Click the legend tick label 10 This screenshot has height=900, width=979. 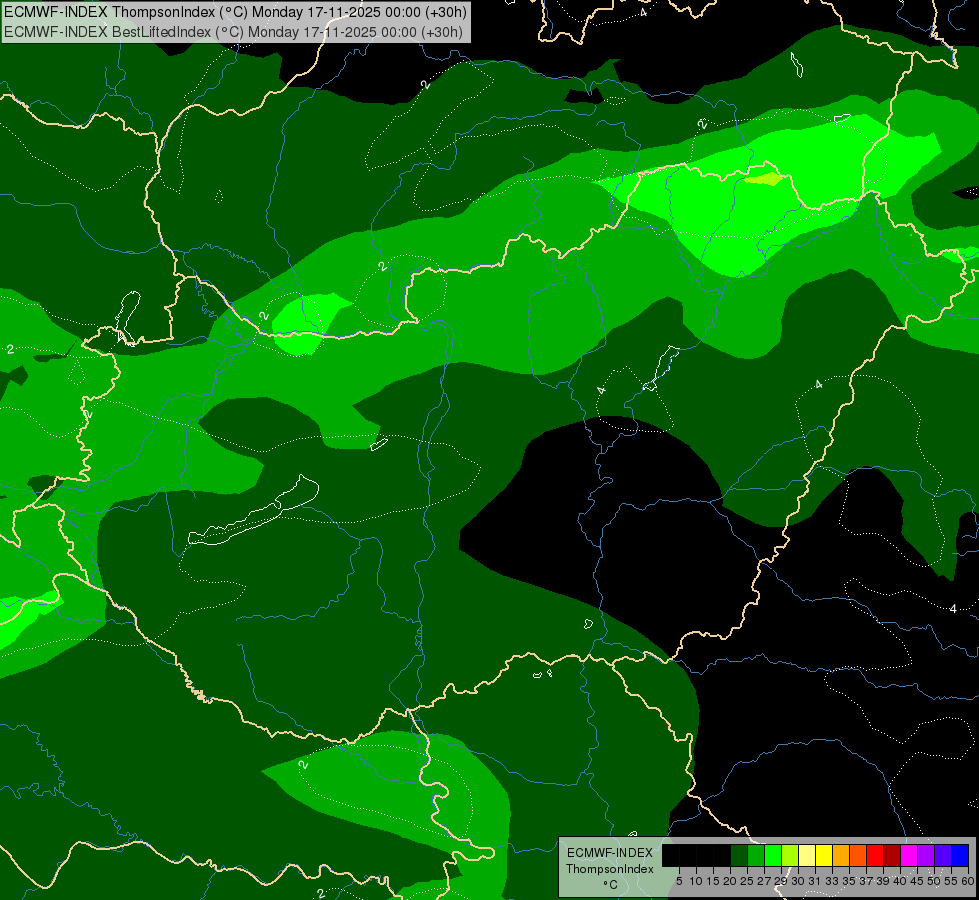tap(696, 881)
